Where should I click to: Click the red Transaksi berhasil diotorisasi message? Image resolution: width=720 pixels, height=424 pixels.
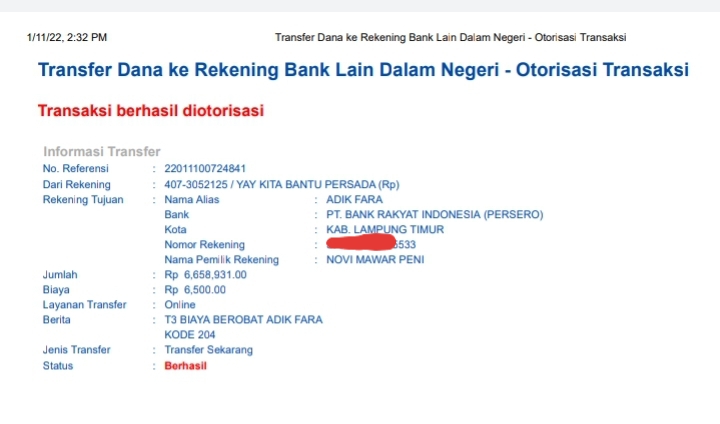click(151, 111)
